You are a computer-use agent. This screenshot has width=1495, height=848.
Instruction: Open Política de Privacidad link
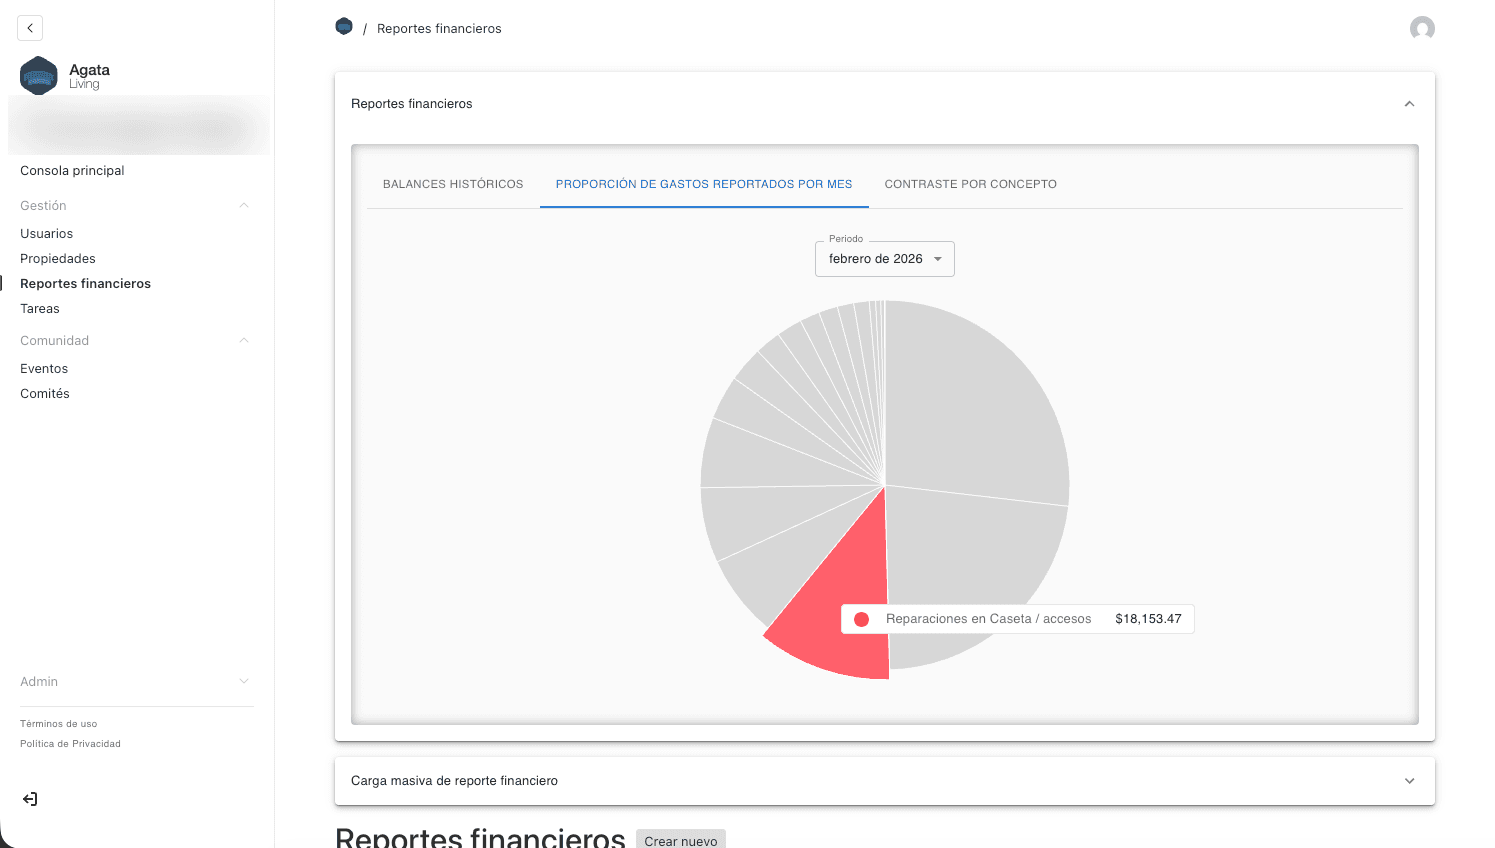[70, 744]
